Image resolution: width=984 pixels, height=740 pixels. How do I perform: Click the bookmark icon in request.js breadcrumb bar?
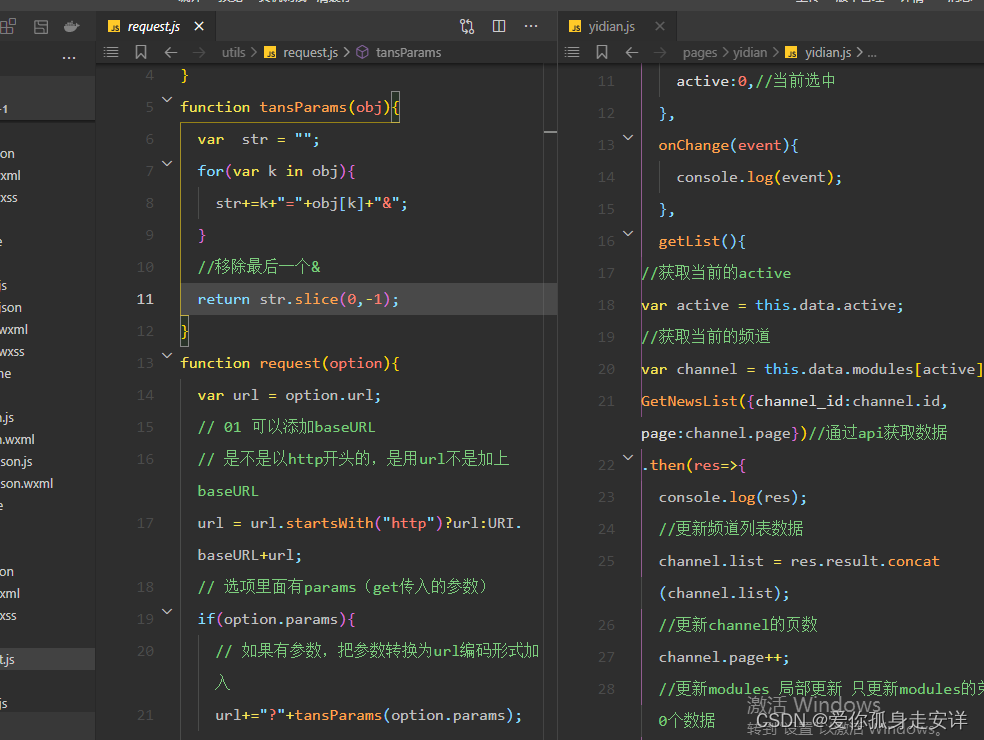point(141,52)
